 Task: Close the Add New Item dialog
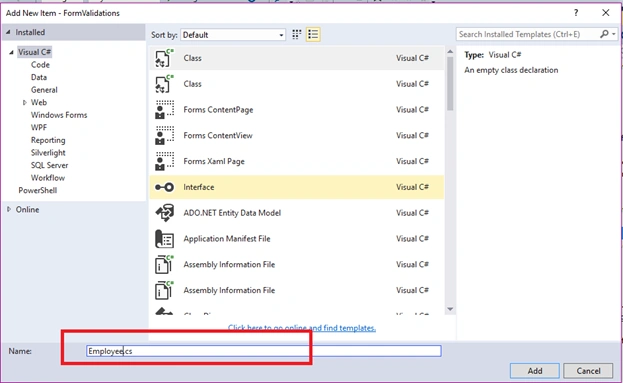[606, 13]
